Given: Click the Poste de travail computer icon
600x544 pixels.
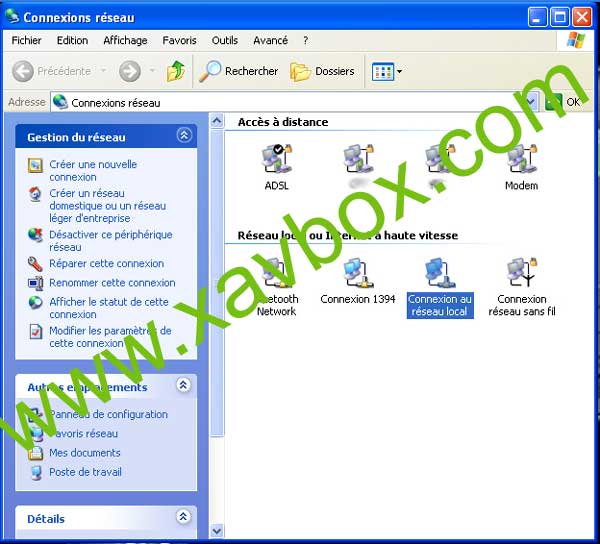Looking at the screenshot, I should click(x=35, y=473).
